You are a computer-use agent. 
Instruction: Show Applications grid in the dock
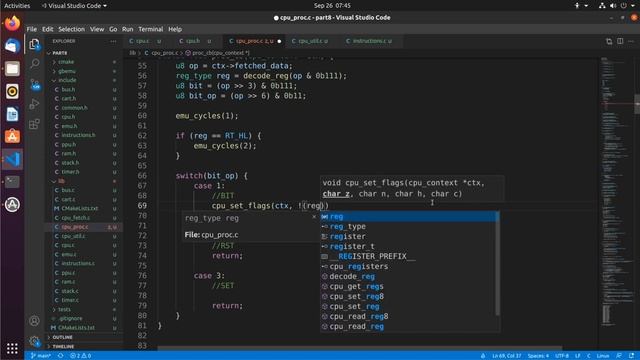point(12,348)
